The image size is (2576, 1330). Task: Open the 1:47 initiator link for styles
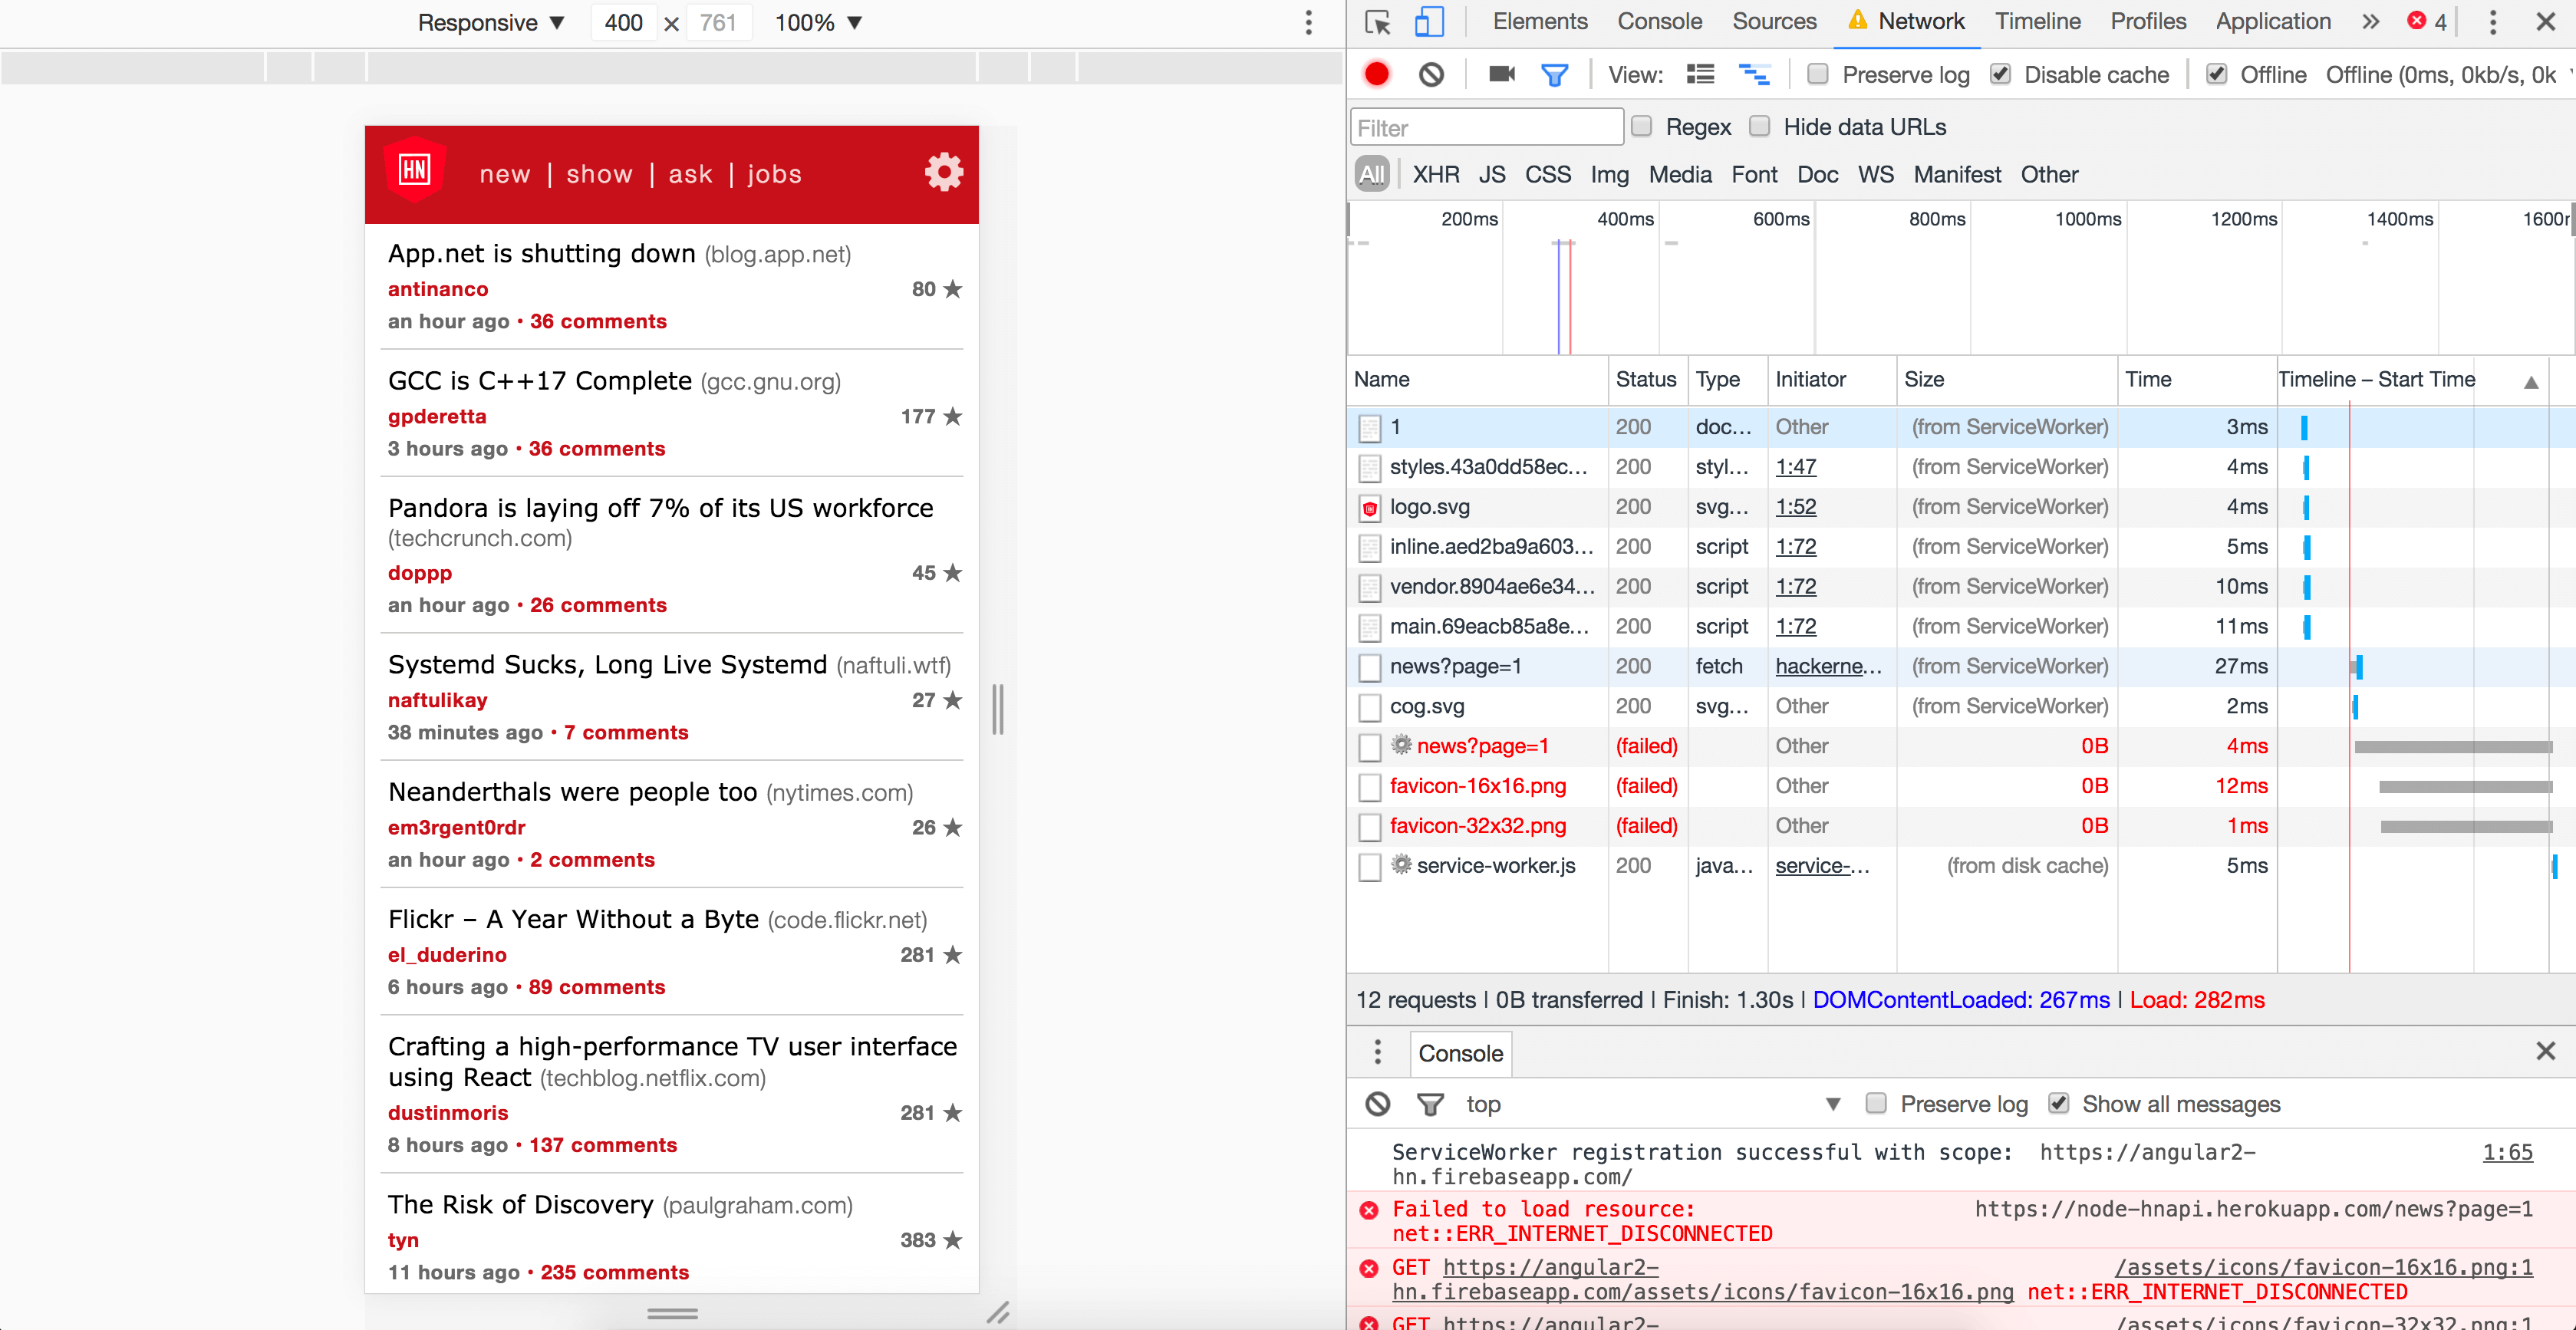[x=1795, y=467]
